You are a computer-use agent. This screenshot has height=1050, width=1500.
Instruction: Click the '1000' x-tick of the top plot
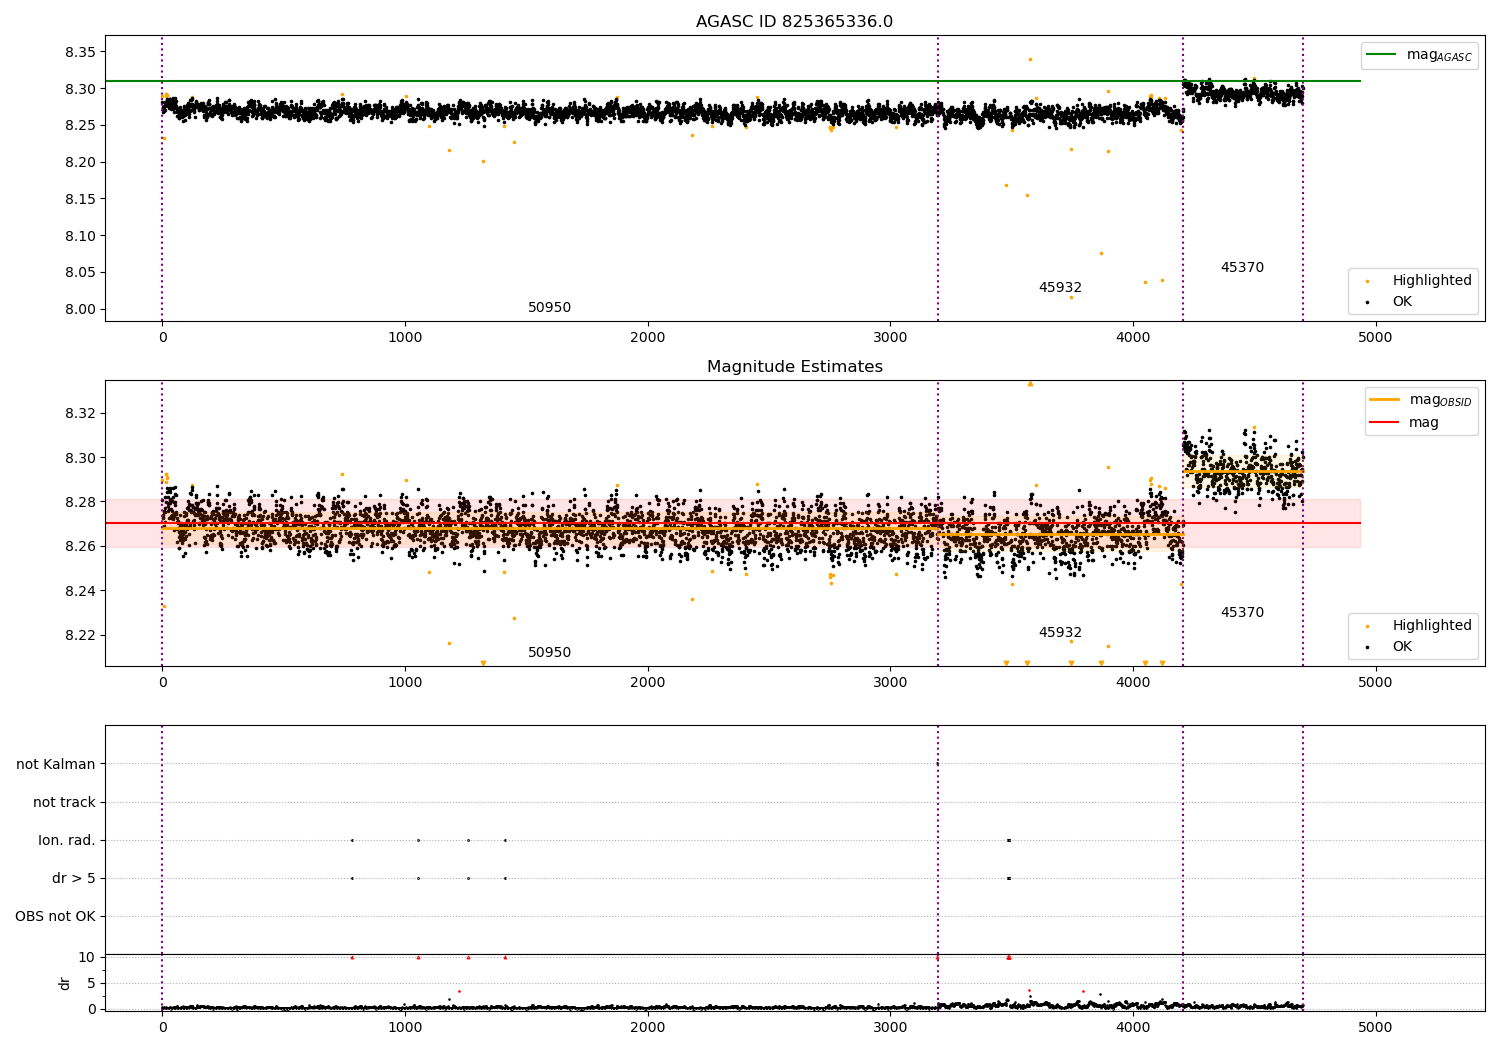pyautogui.click(x=405, y=338)
